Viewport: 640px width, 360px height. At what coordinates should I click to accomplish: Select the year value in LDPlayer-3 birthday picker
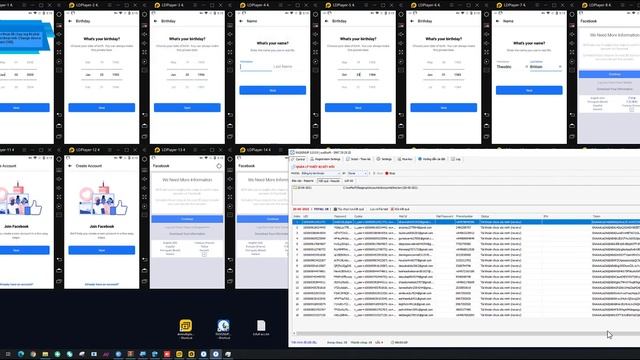[201, 75]
